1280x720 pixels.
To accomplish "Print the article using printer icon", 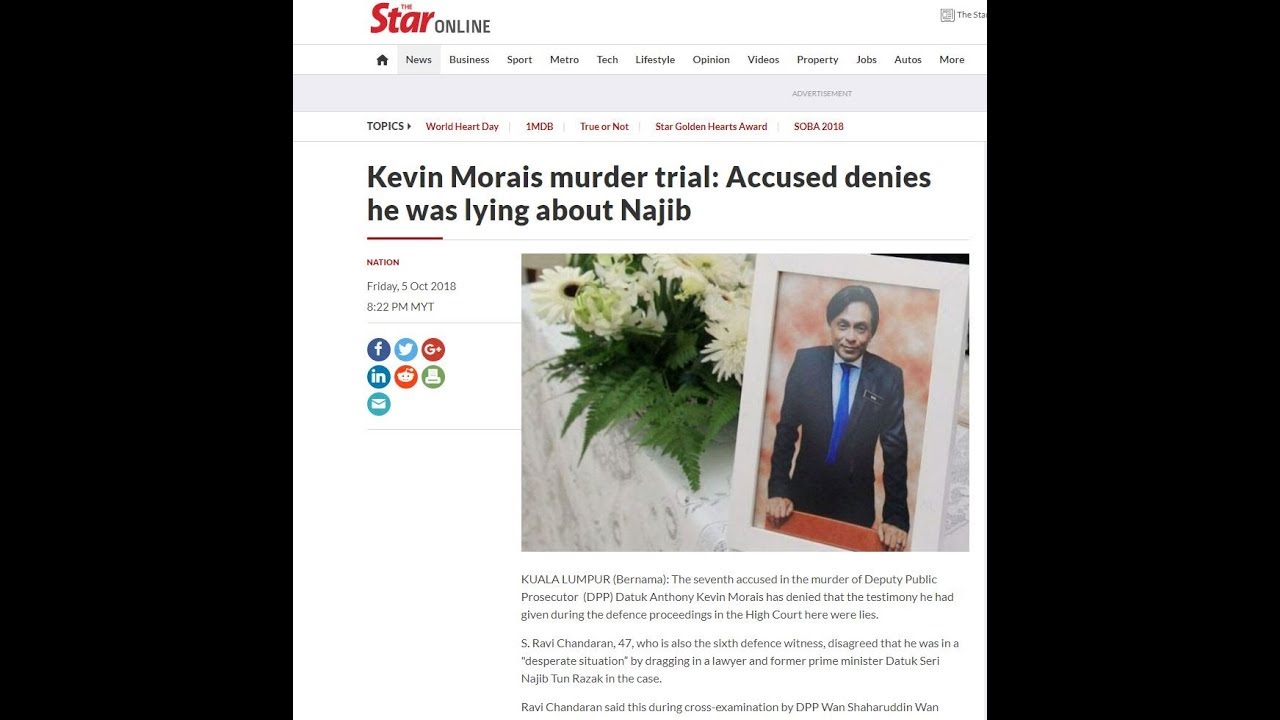I will pos(433,377).
